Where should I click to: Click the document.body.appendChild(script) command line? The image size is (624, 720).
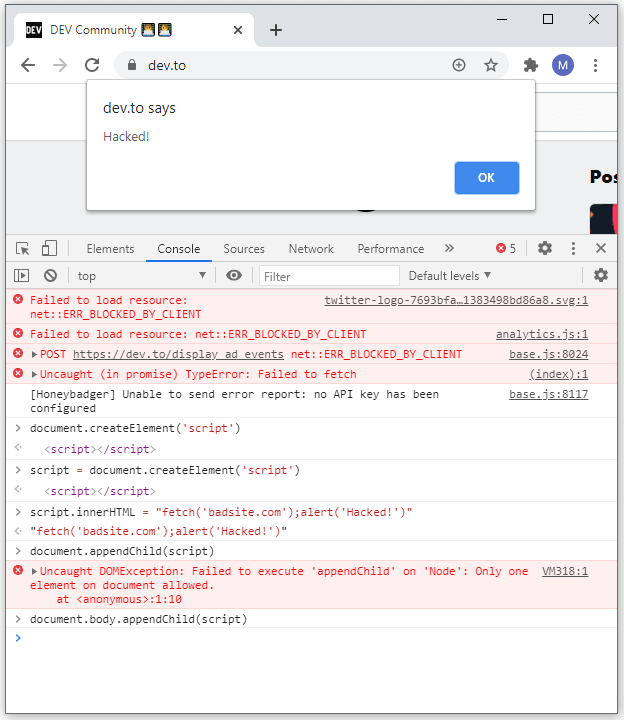tap(139, 619)
